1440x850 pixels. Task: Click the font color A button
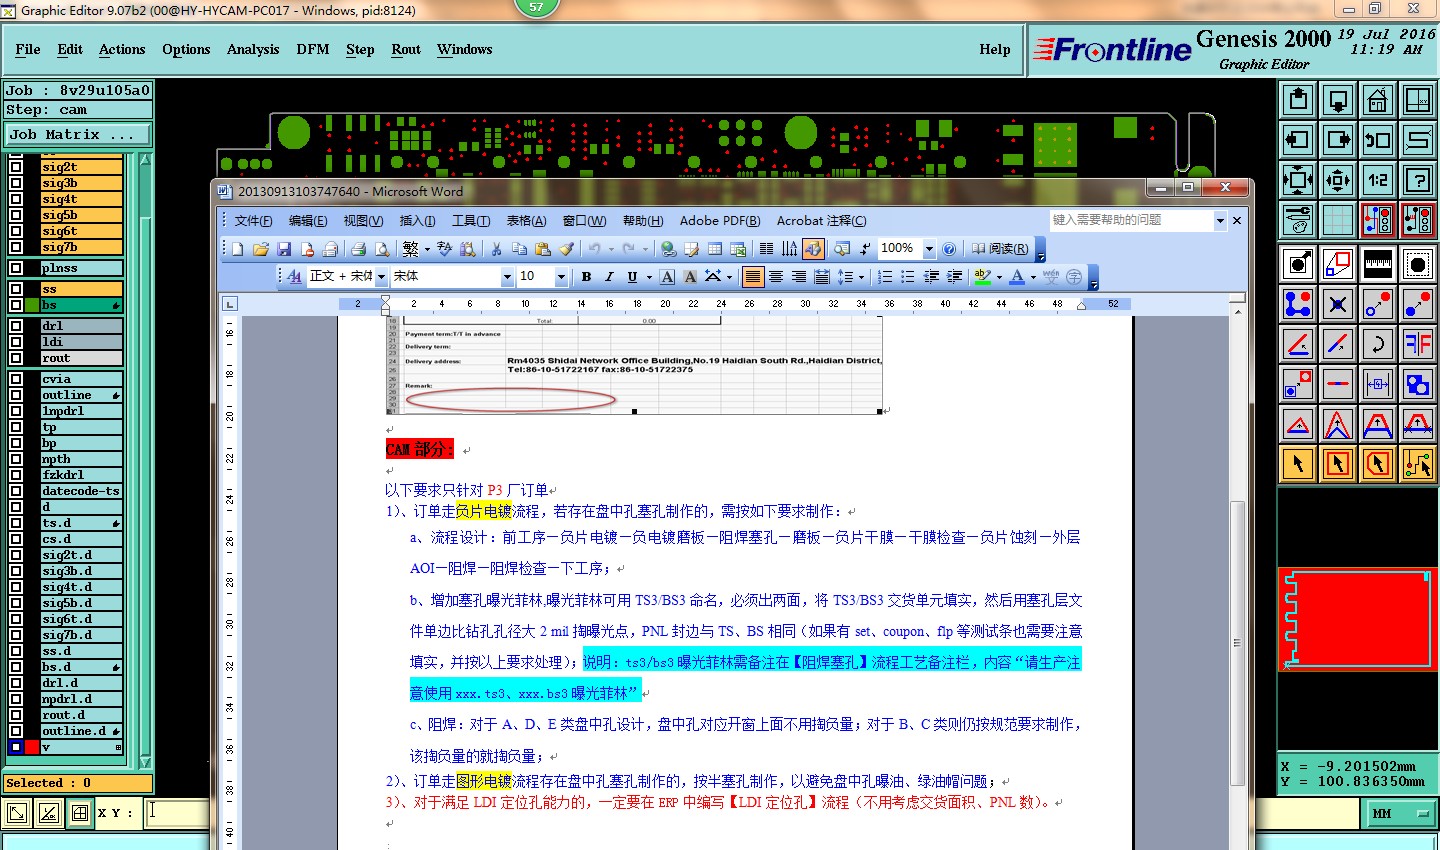1017,277
